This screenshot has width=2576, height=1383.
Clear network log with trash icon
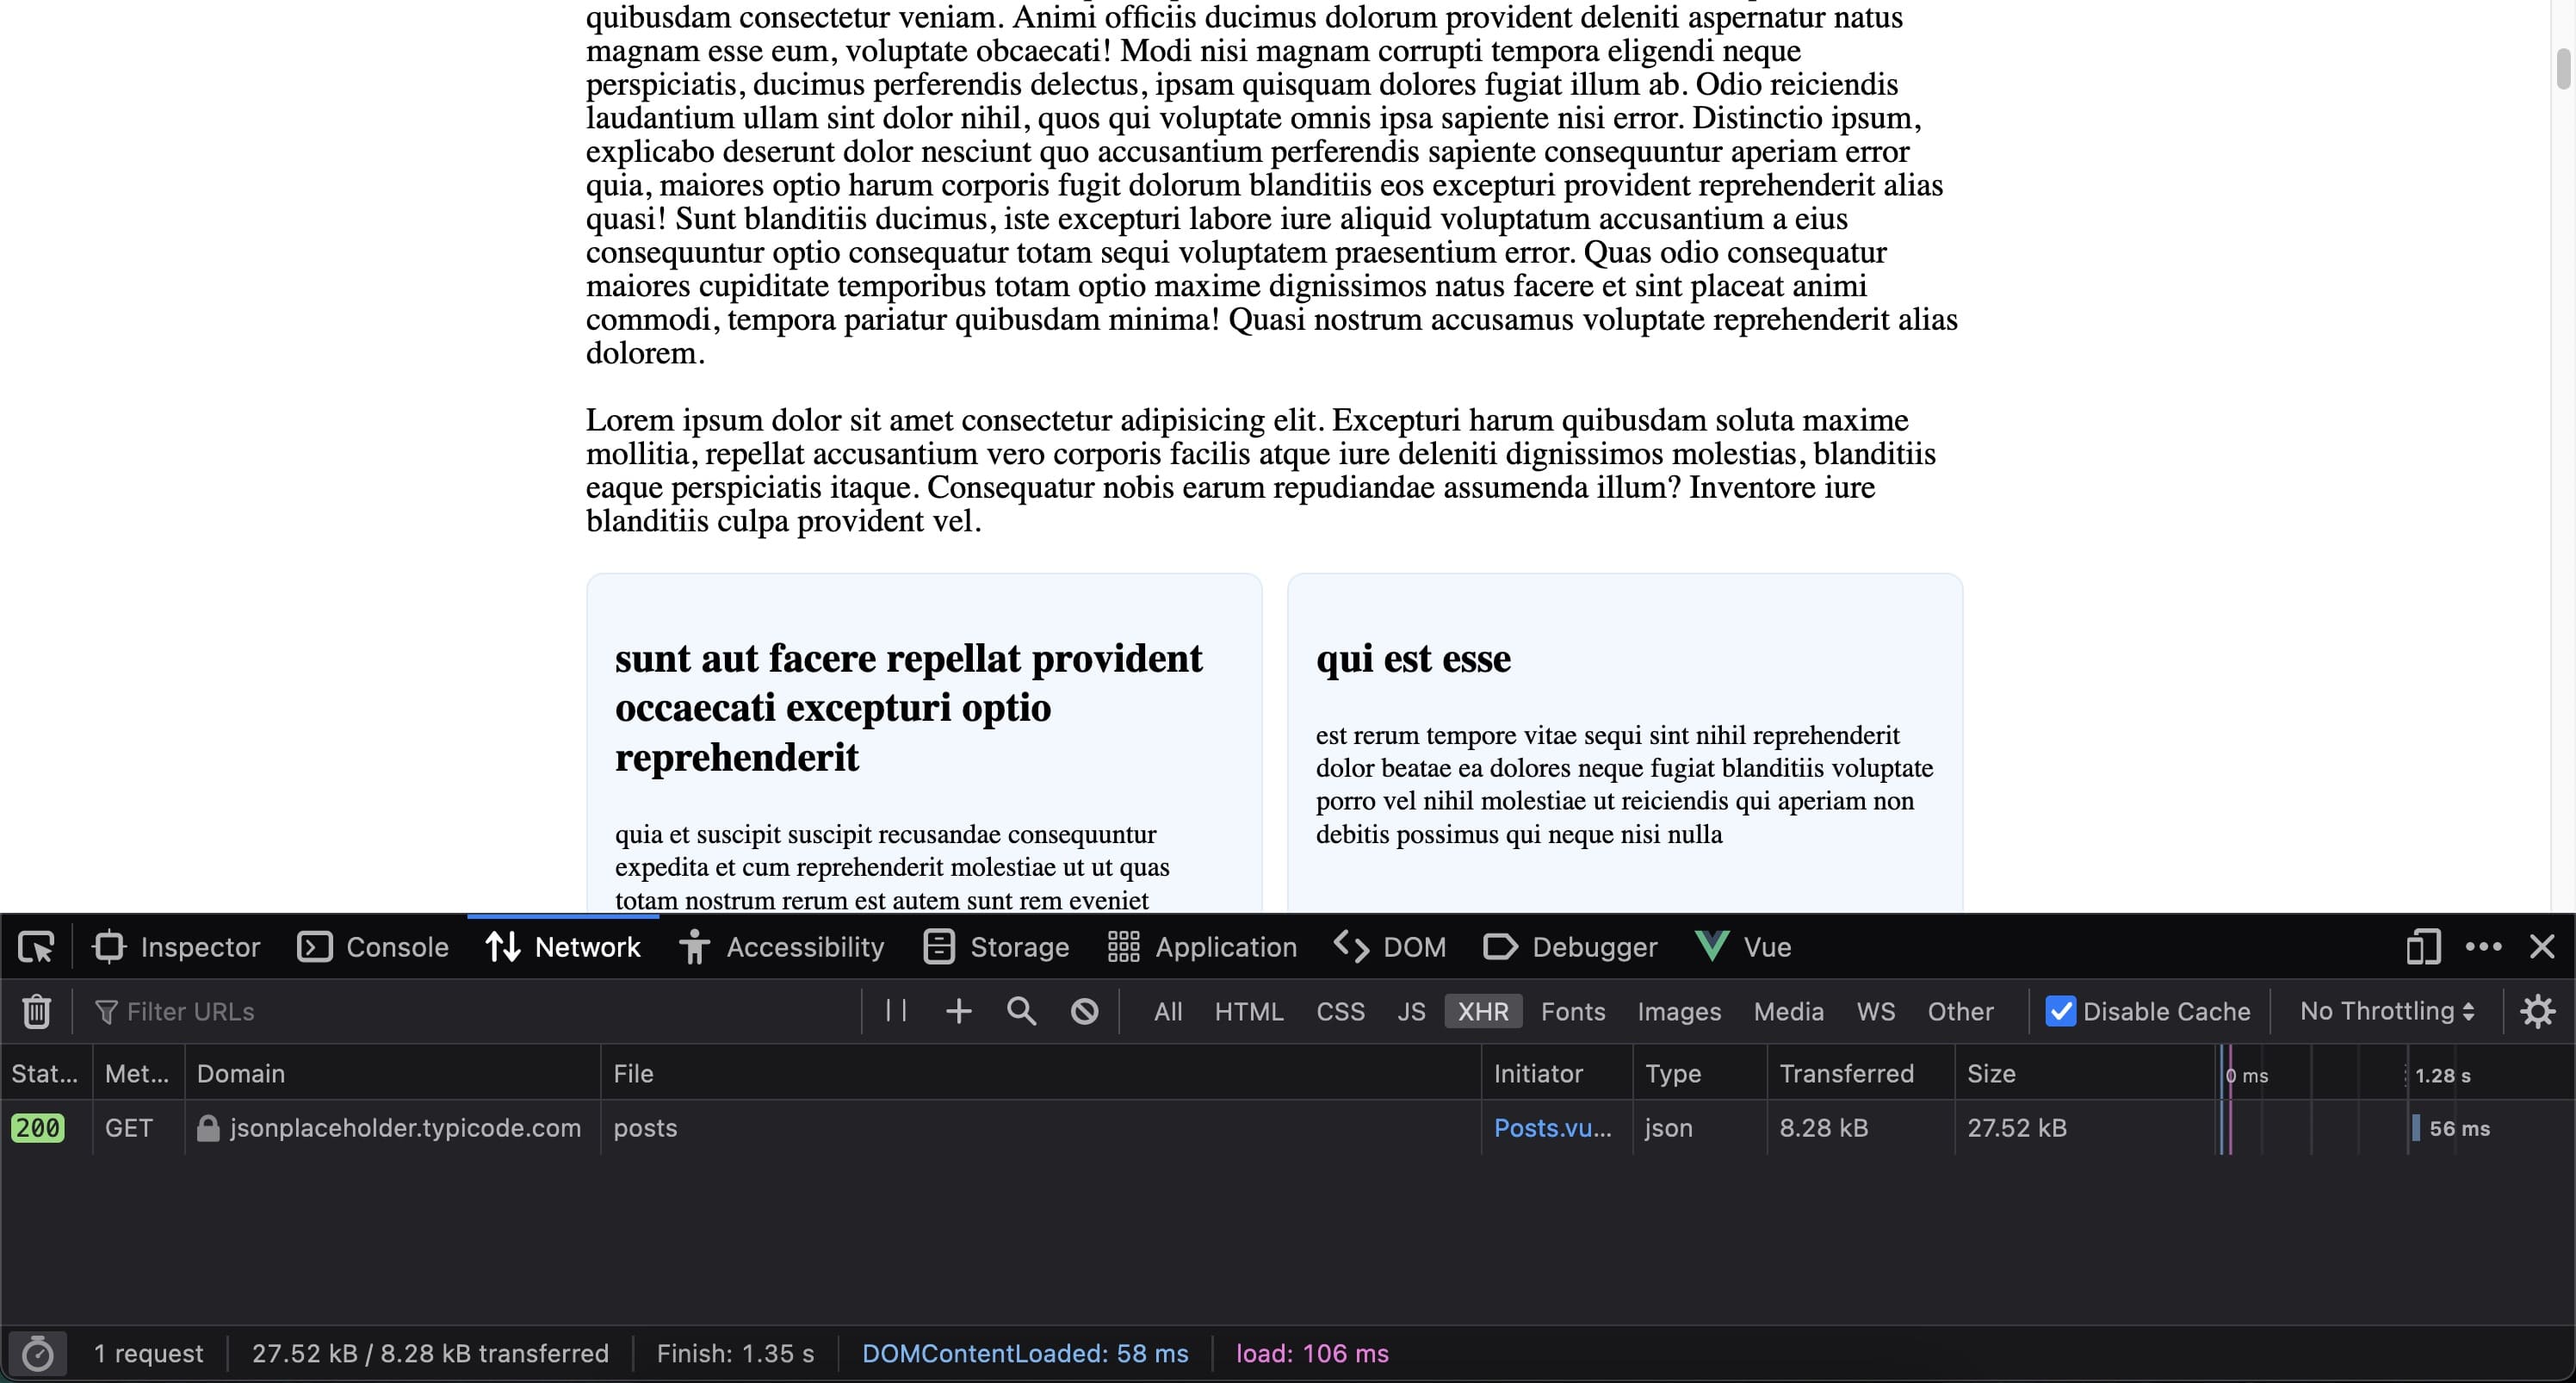click(x=36, y=1011)
